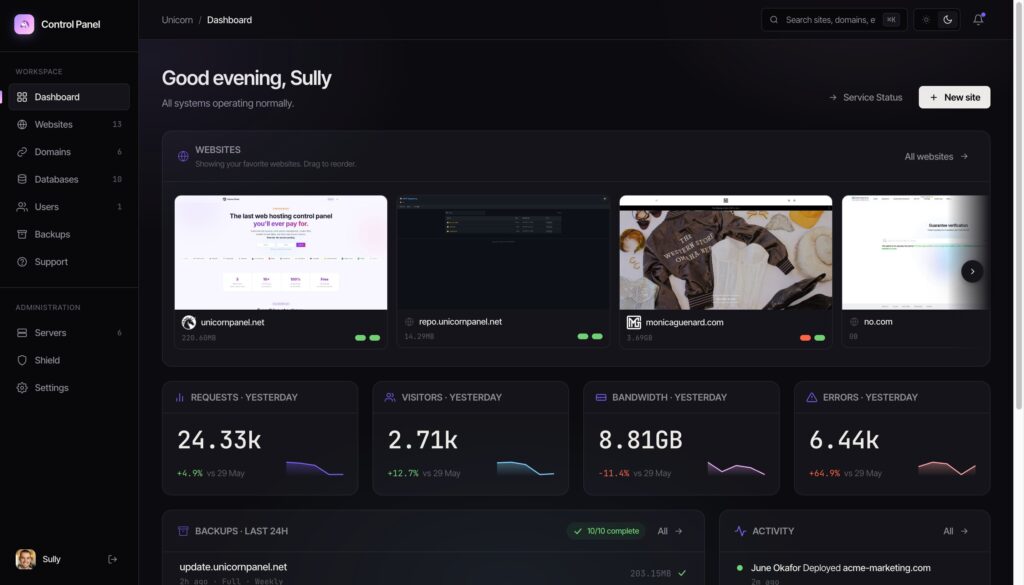Click the globe icon in Websites header

(183, 156)
